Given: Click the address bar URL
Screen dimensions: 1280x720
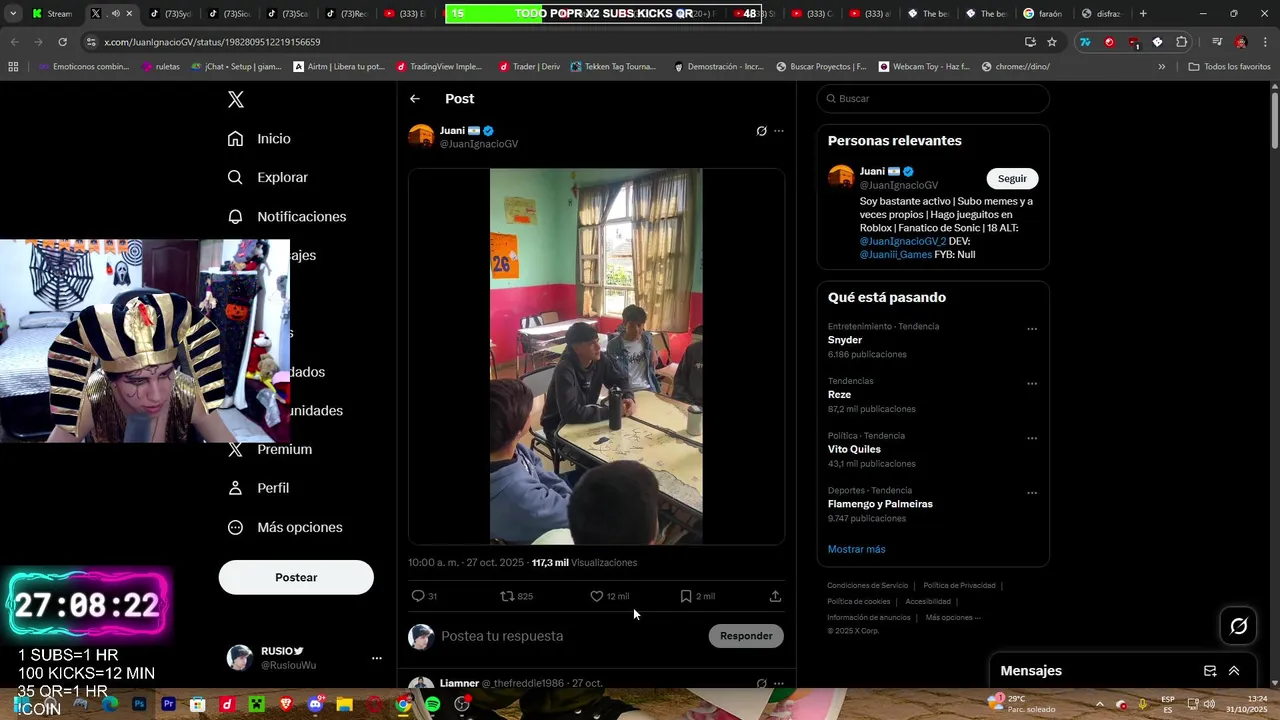Looking at the screenshot, I should pos(212,42).
